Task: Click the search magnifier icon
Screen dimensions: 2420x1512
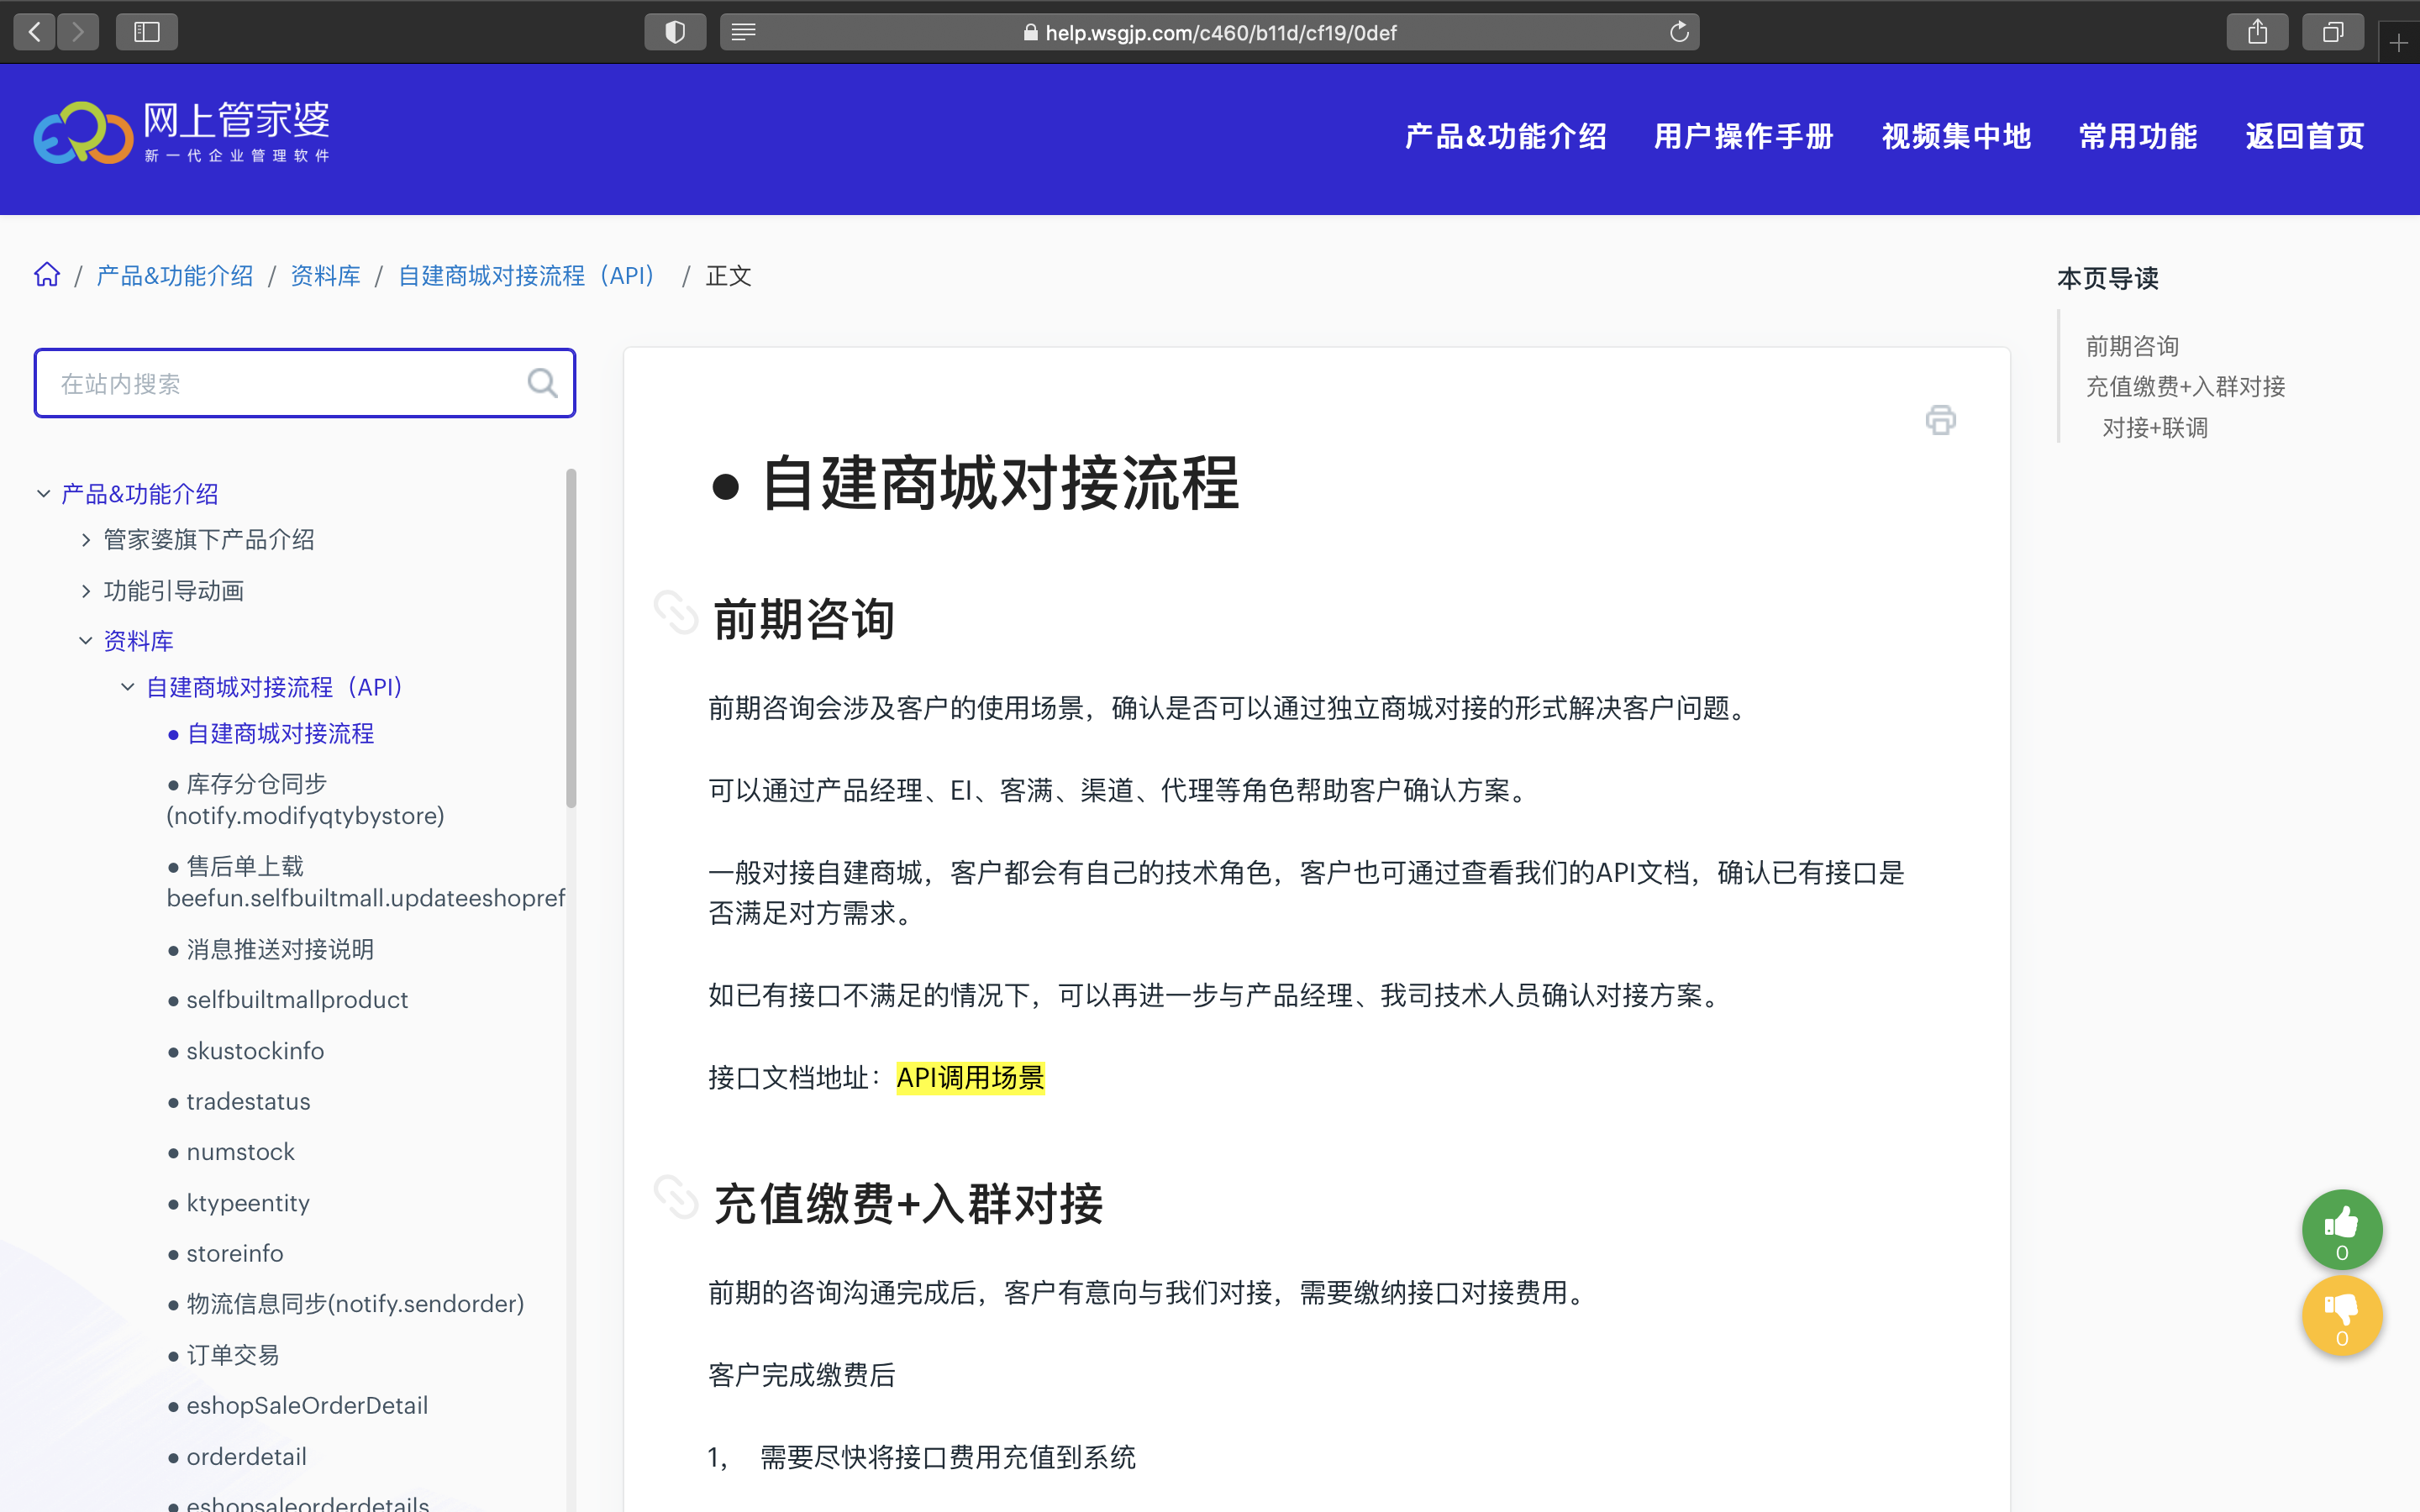Action: [x=542, y=383]
